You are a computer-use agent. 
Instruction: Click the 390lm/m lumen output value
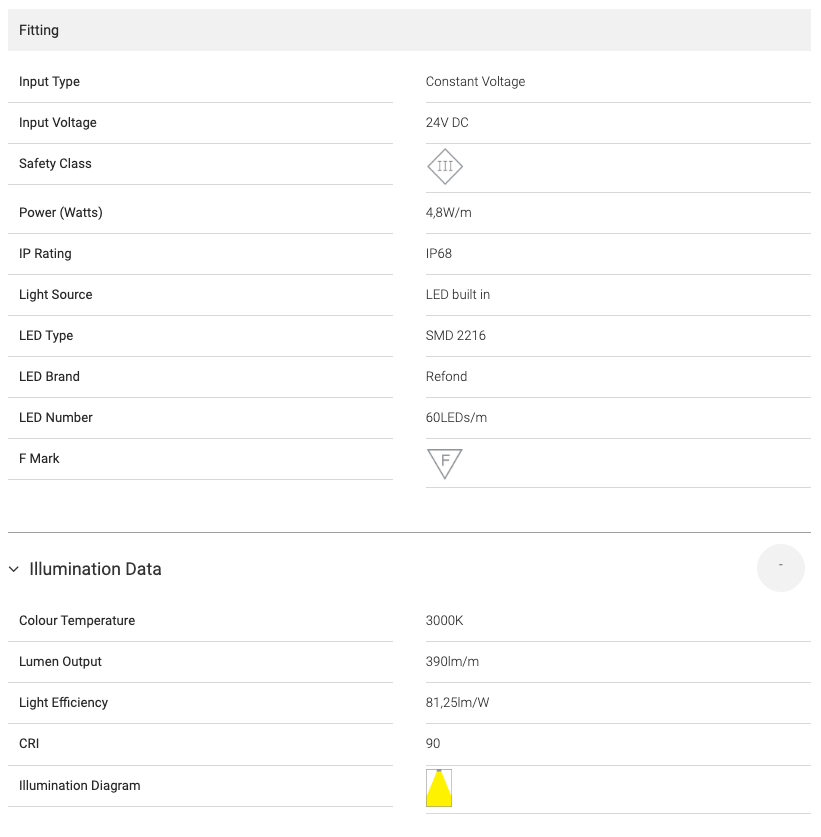point(452,661)
